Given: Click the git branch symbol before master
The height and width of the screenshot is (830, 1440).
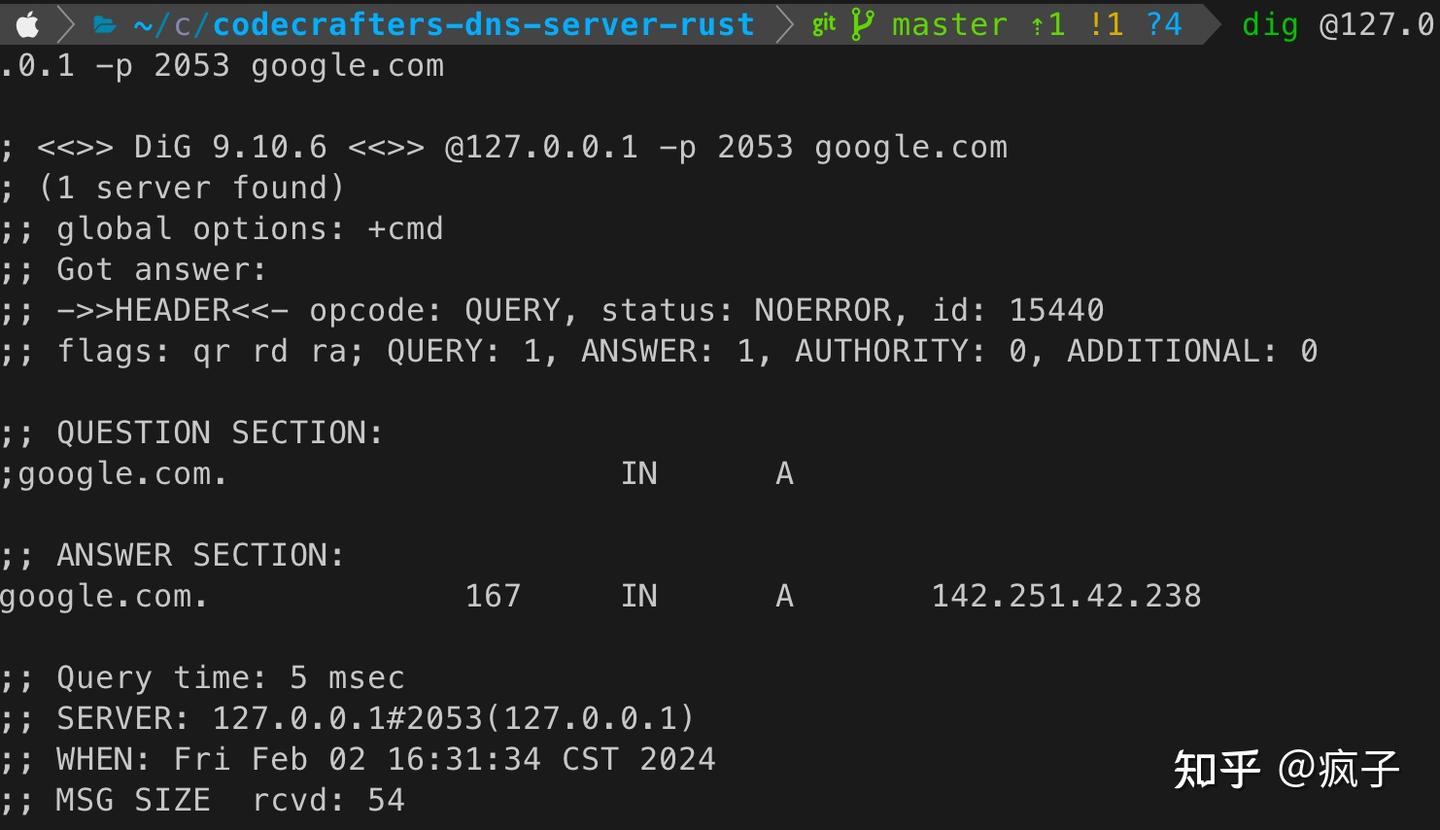Looking at the screenshot, I should [861, 24].
